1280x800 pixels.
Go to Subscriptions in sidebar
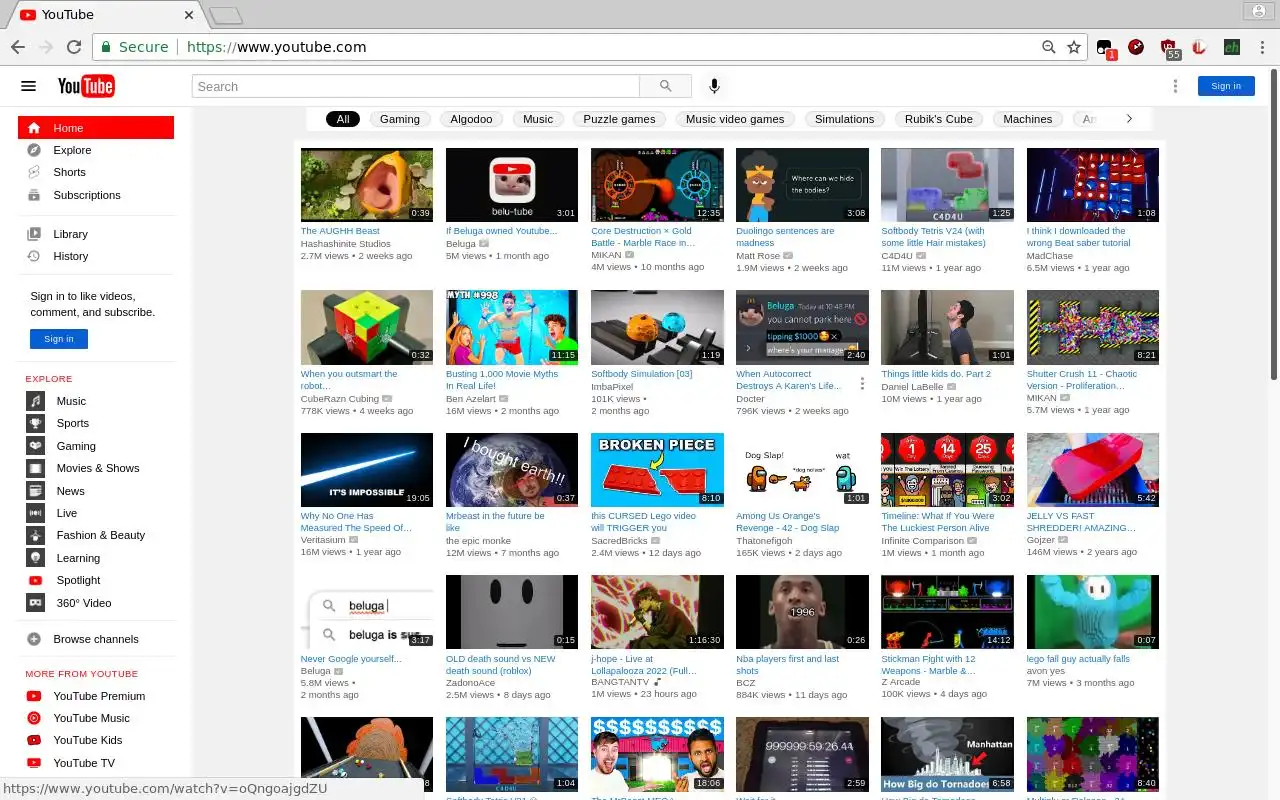tap(96, 195)
